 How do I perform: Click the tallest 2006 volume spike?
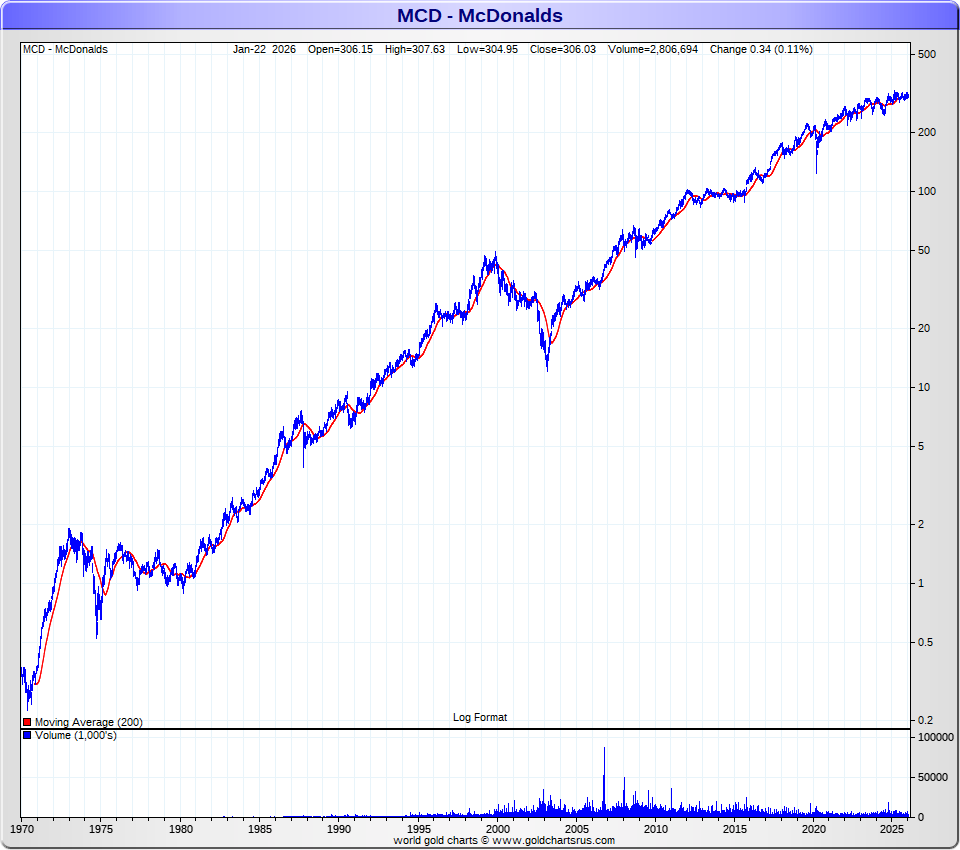[604, 782]
